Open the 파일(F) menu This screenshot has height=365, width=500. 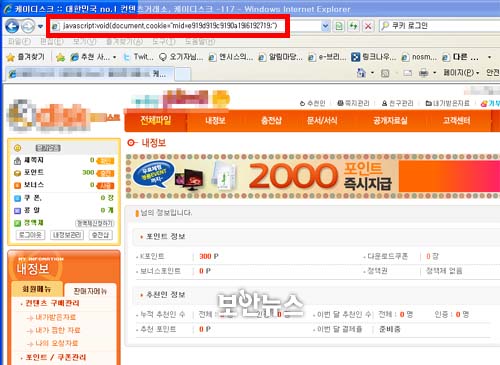(20, 42)
